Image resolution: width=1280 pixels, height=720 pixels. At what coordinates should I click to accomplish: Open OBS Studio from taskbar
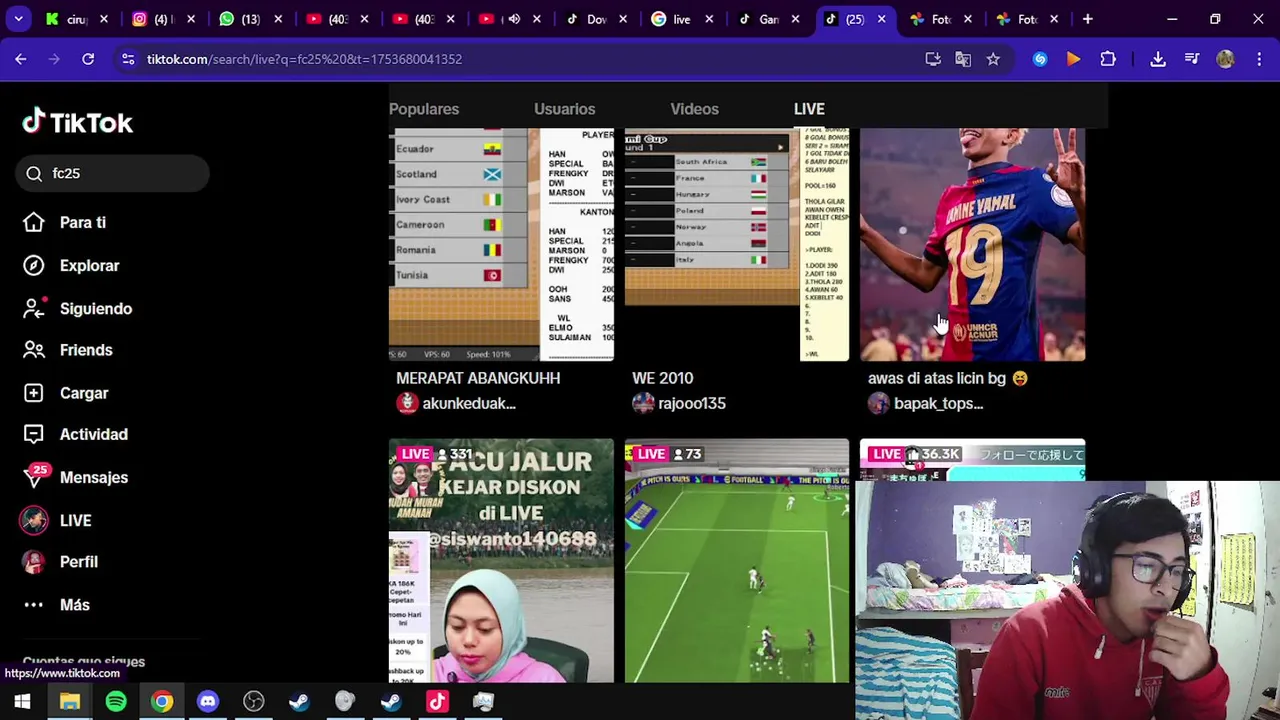[x=254, y=702]
